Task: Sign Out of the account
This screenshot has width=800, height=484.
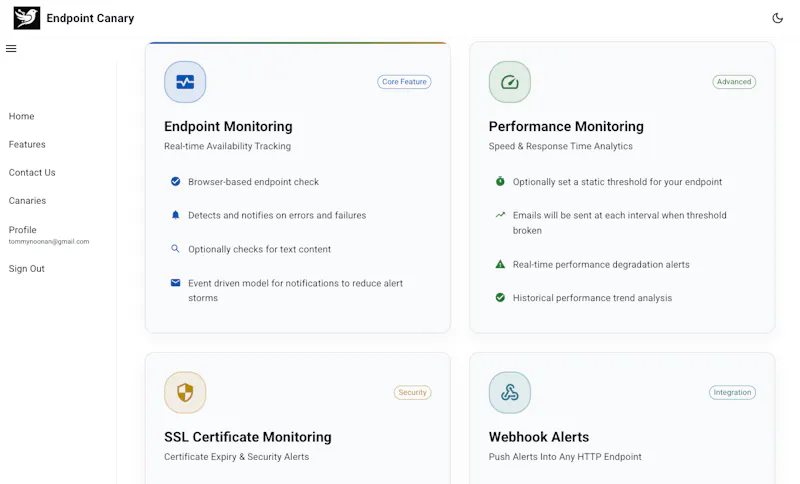Action: (27, 268)
